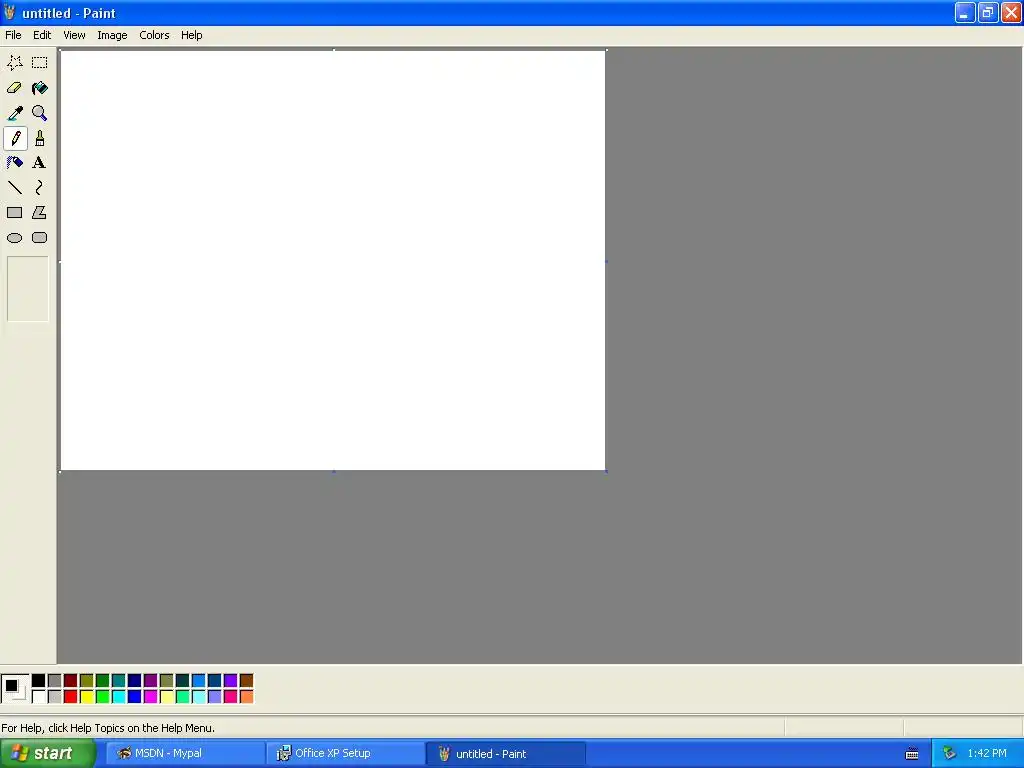Activate the Airbrush spray tool
1024x768 pixels.
pyautogui.click(x=14, y=163)
